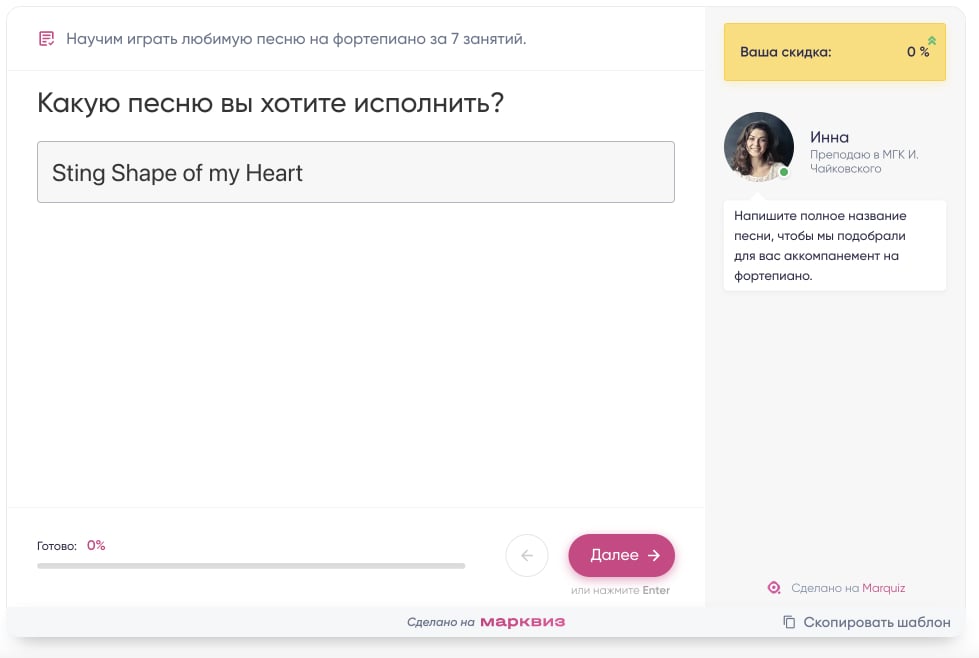This screenshot has height=658, width=979.
Task: Click the header text about 7 занятий
Action: click(x=296, y=39)
